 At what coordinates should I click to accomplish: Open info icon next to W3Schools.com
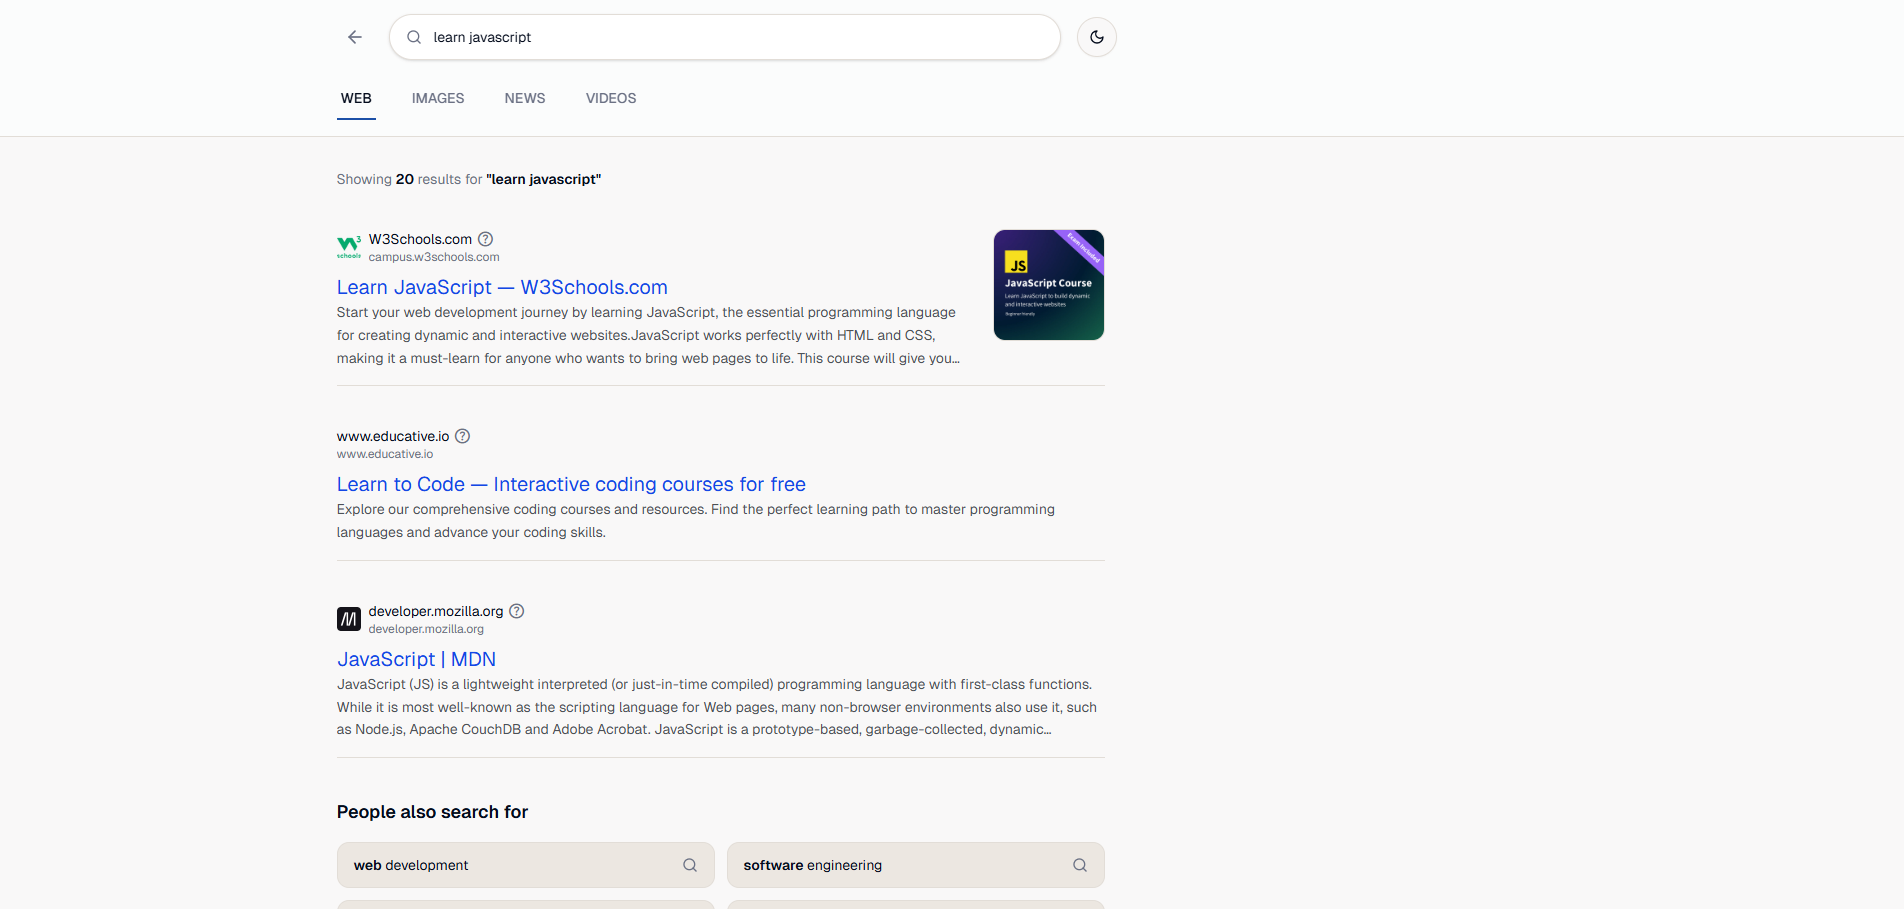(x=486, y=239)
